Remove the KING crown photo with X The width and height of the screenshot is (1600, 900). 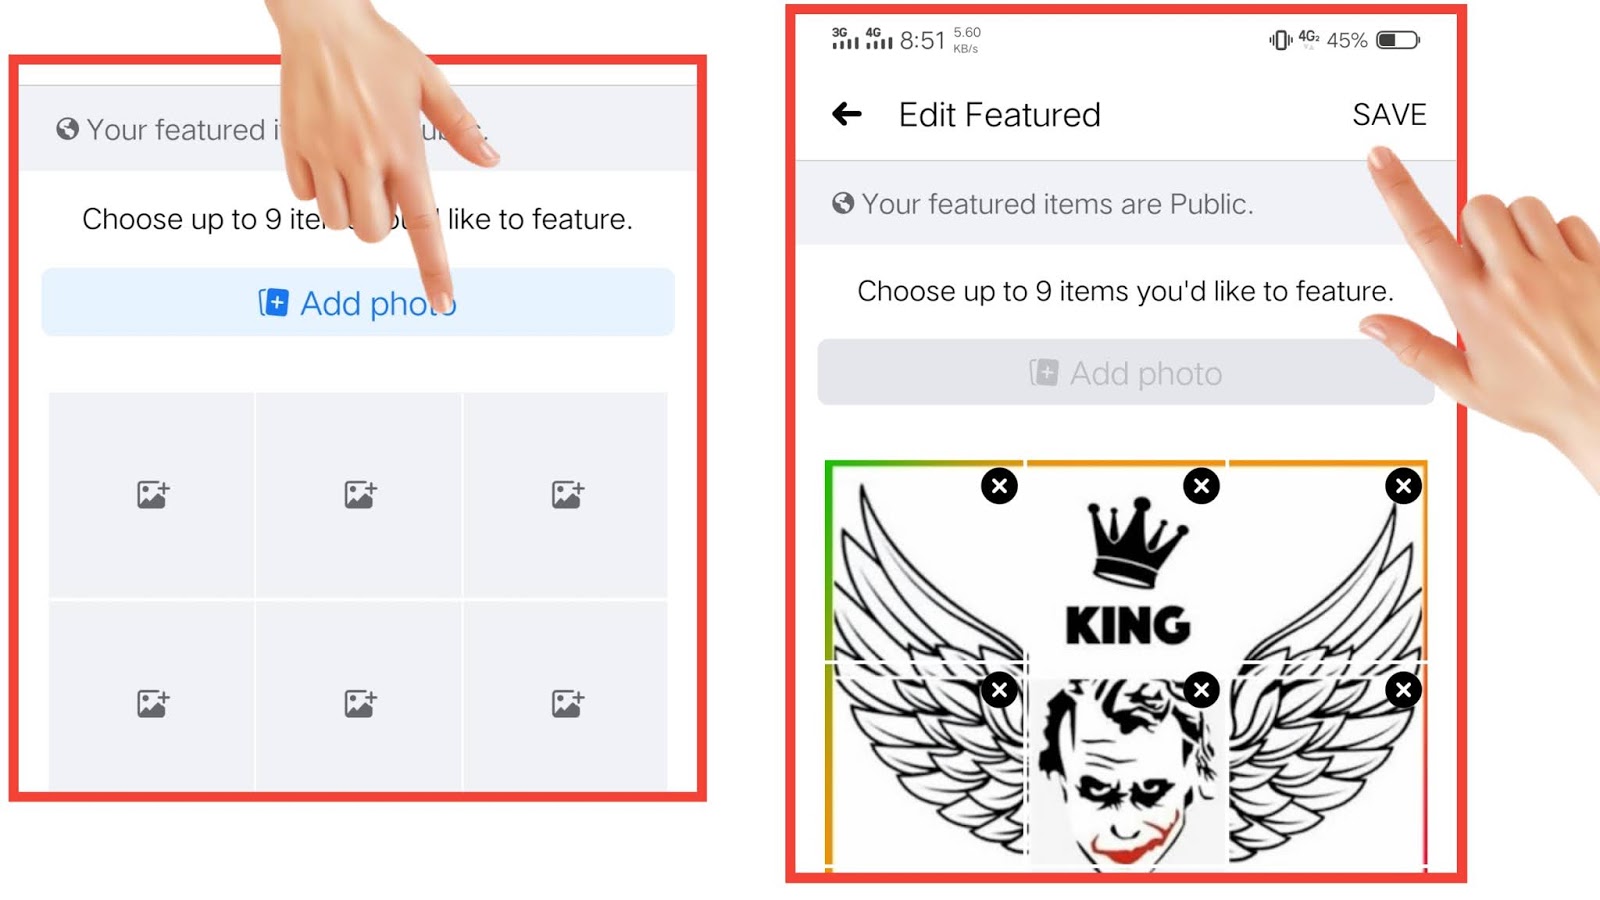coord(1201,486)
